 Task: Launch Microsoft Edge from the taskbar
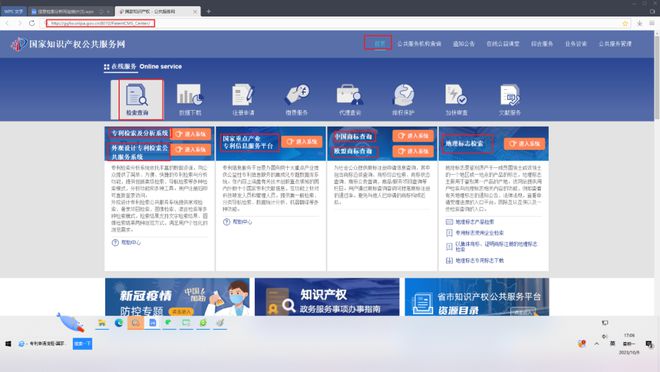(119, 323)
